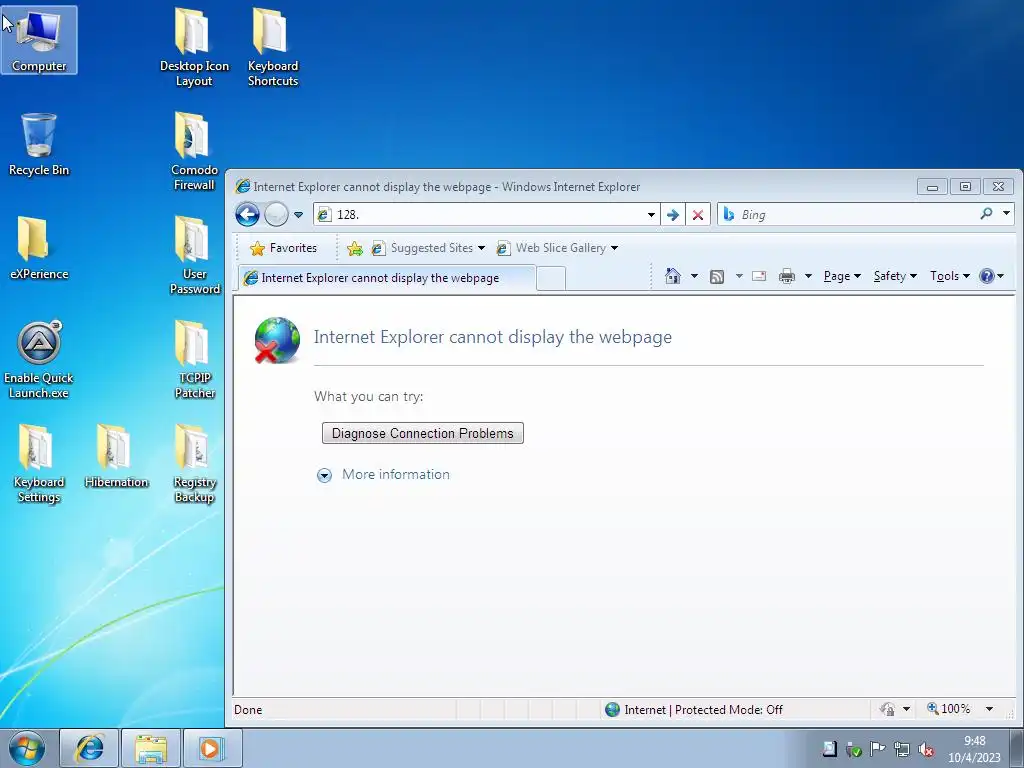
Task: Click the network tray icon
Action: coord(902,750)
